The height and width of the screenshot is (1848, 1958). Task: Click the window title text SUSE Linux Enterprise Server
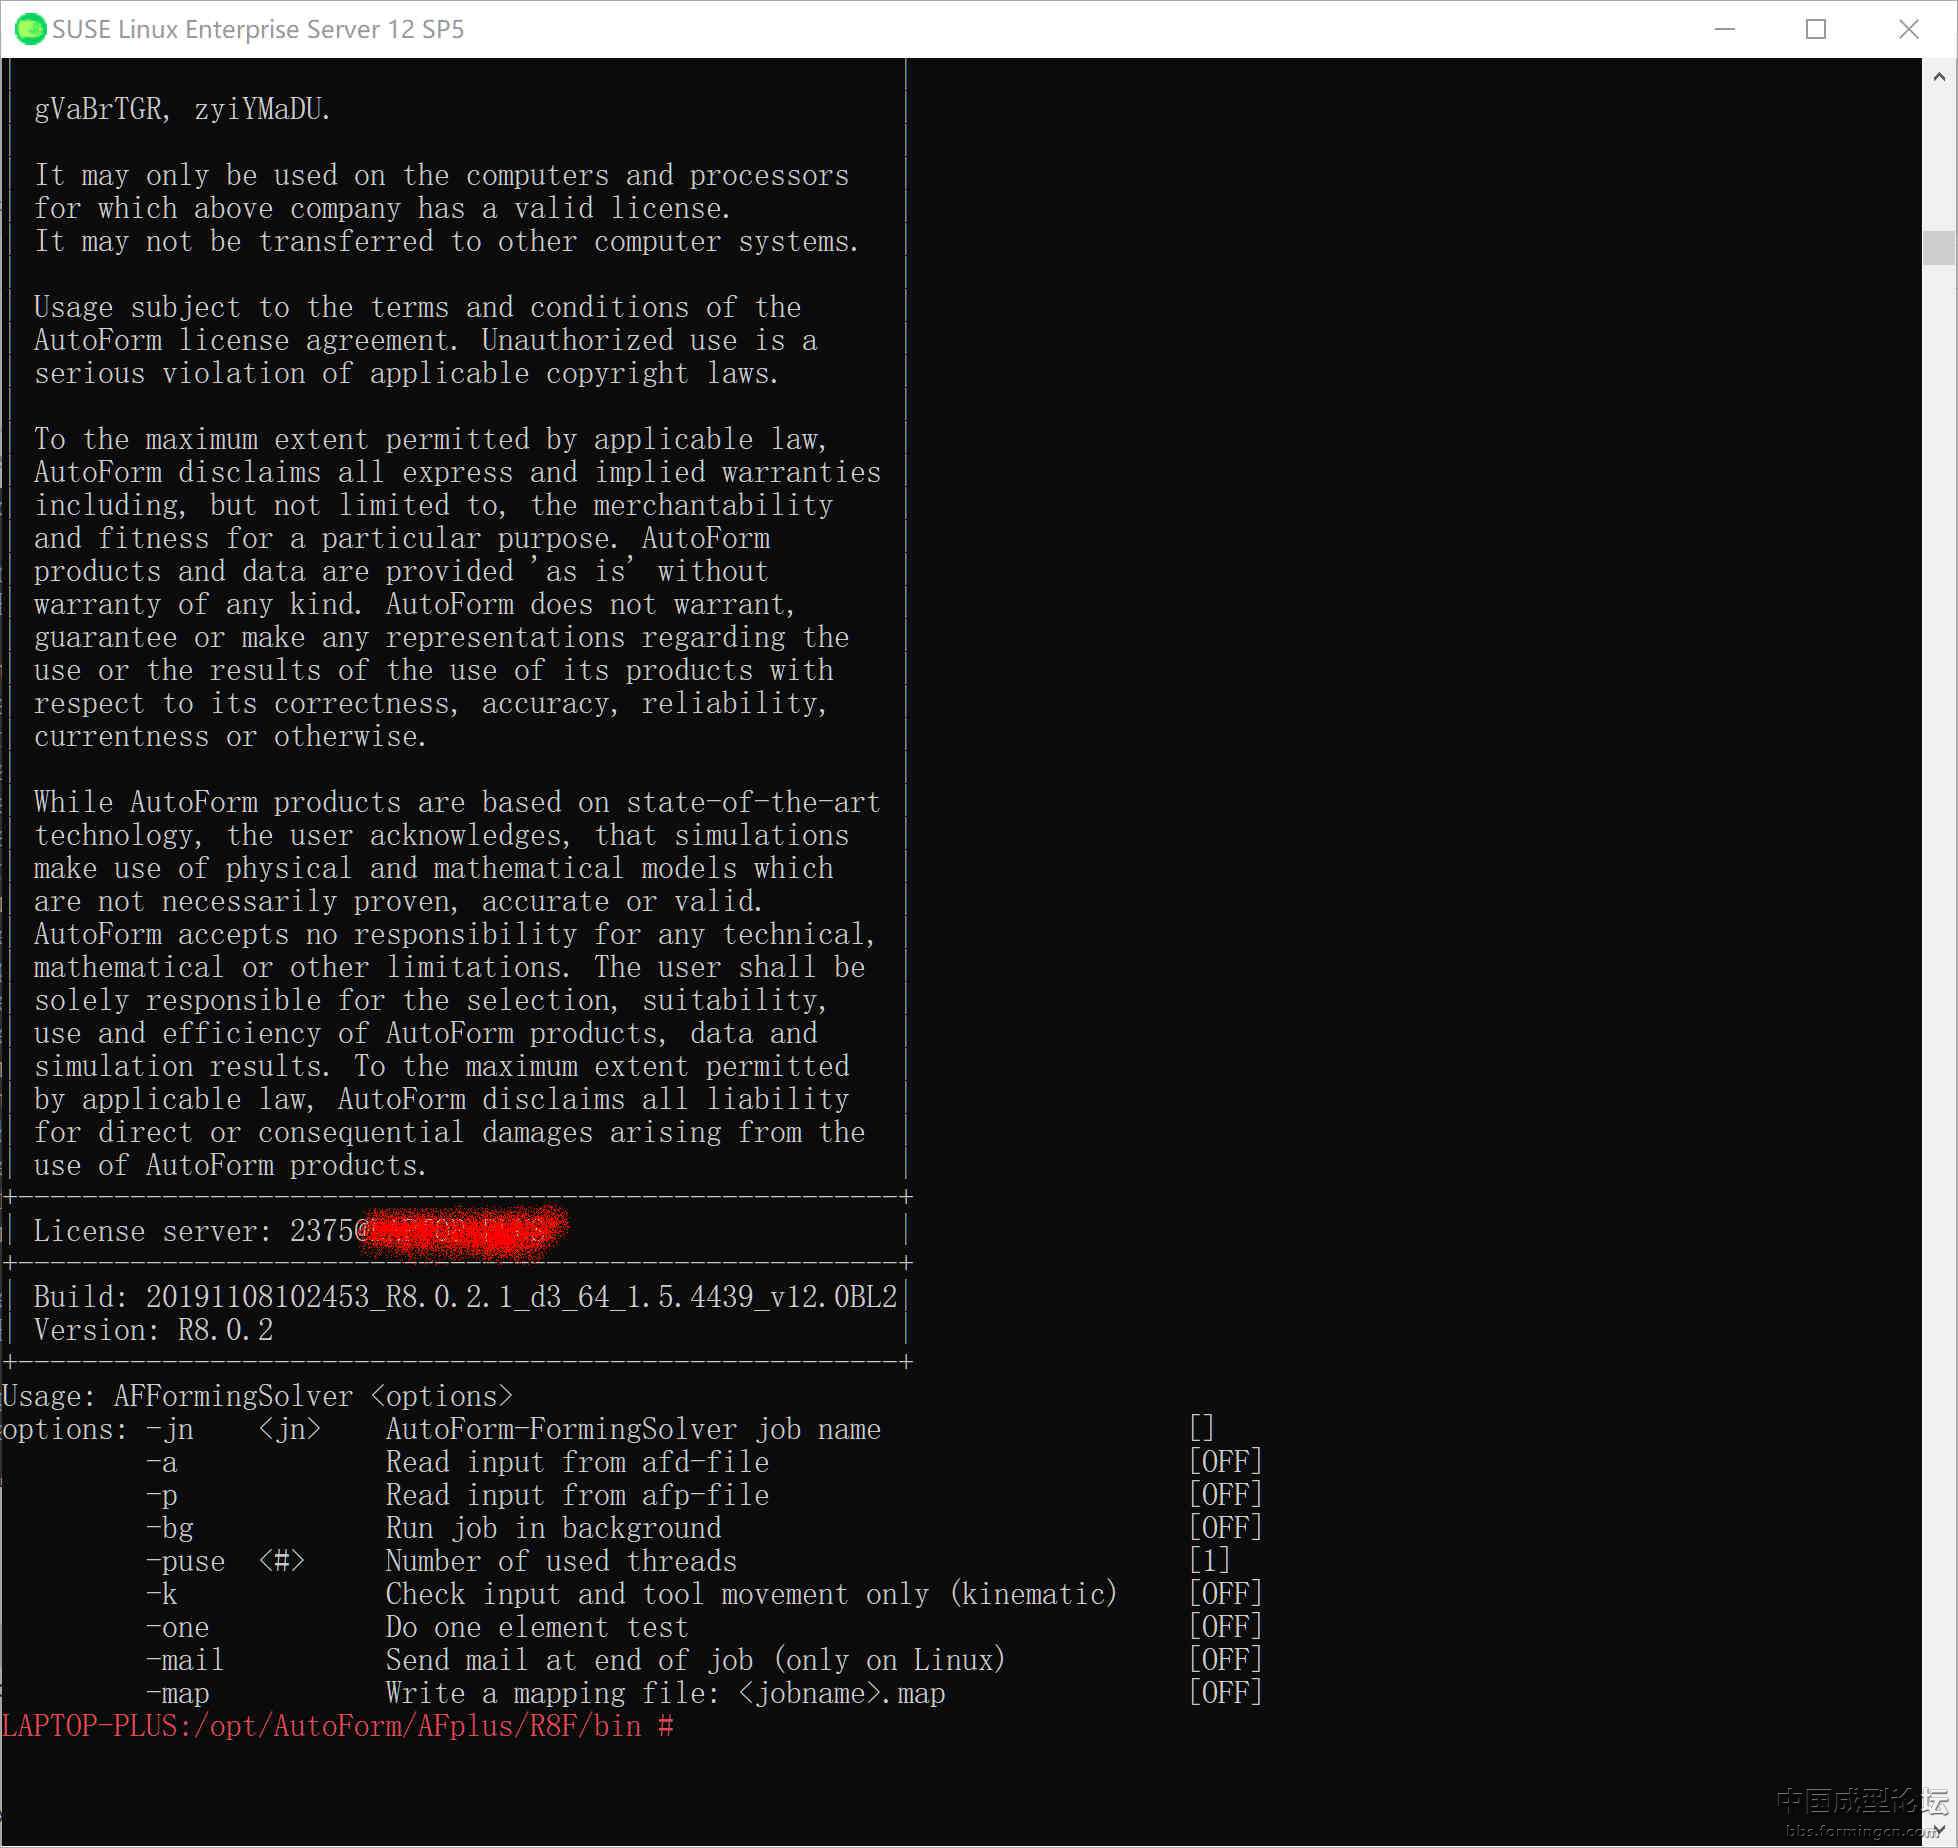pos(257,29)
